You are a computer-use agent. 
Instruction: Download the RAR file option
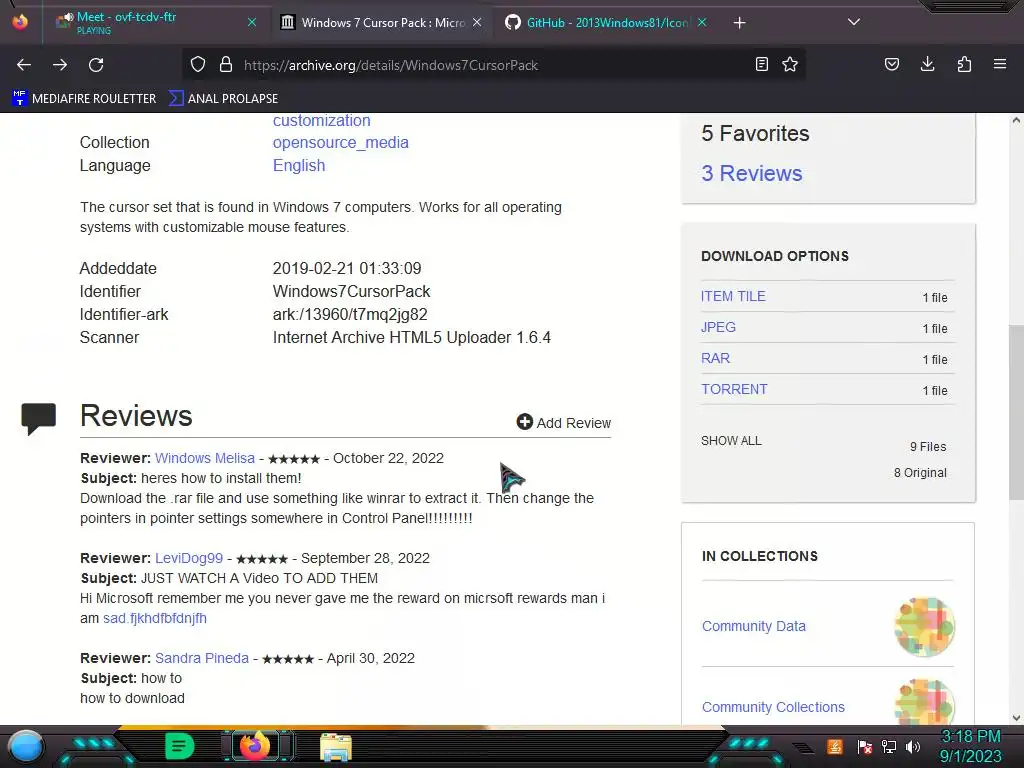[x=715, y=359]
